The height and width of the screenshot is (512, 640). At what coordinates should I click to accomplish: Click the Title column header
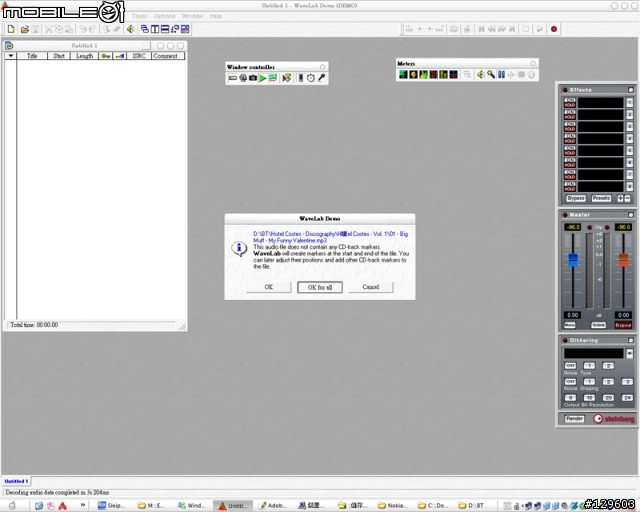pos(32,56)
